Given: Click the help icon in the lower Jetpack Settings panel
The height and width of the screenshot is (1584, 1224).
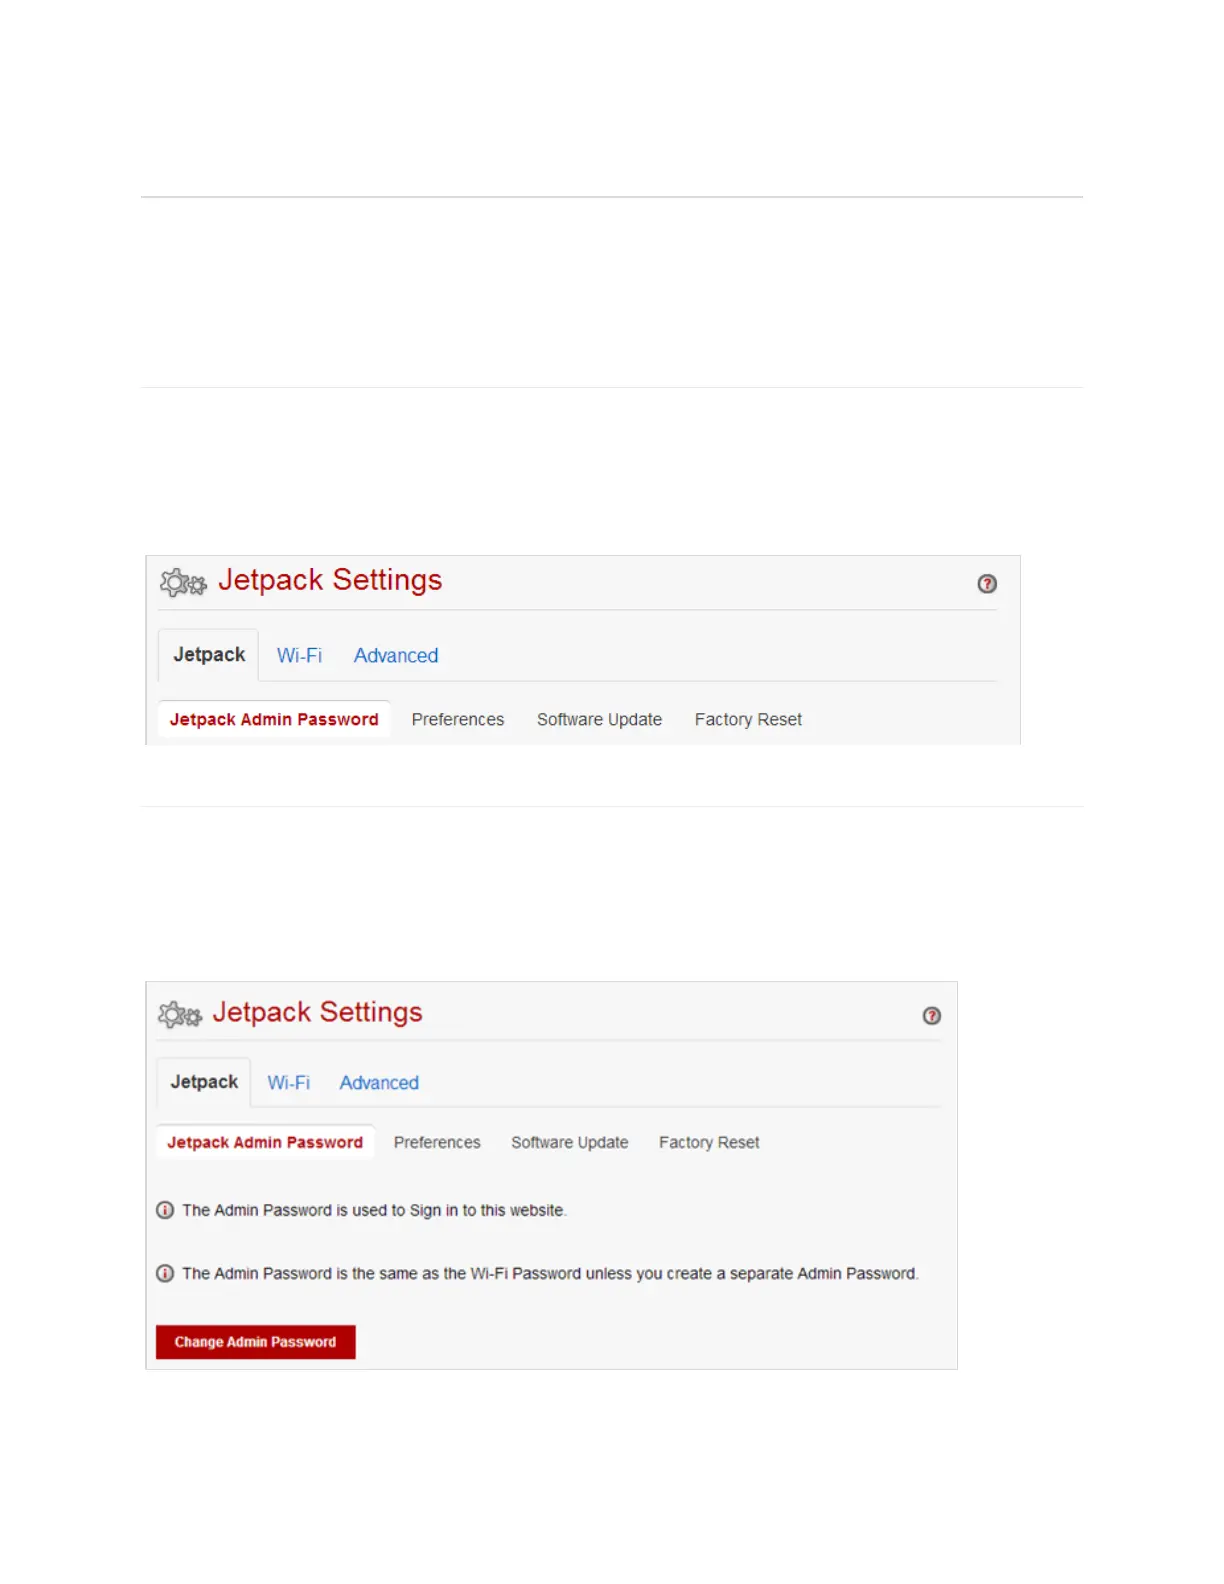Looking at the screenshot, I should tap(932, 1016).
